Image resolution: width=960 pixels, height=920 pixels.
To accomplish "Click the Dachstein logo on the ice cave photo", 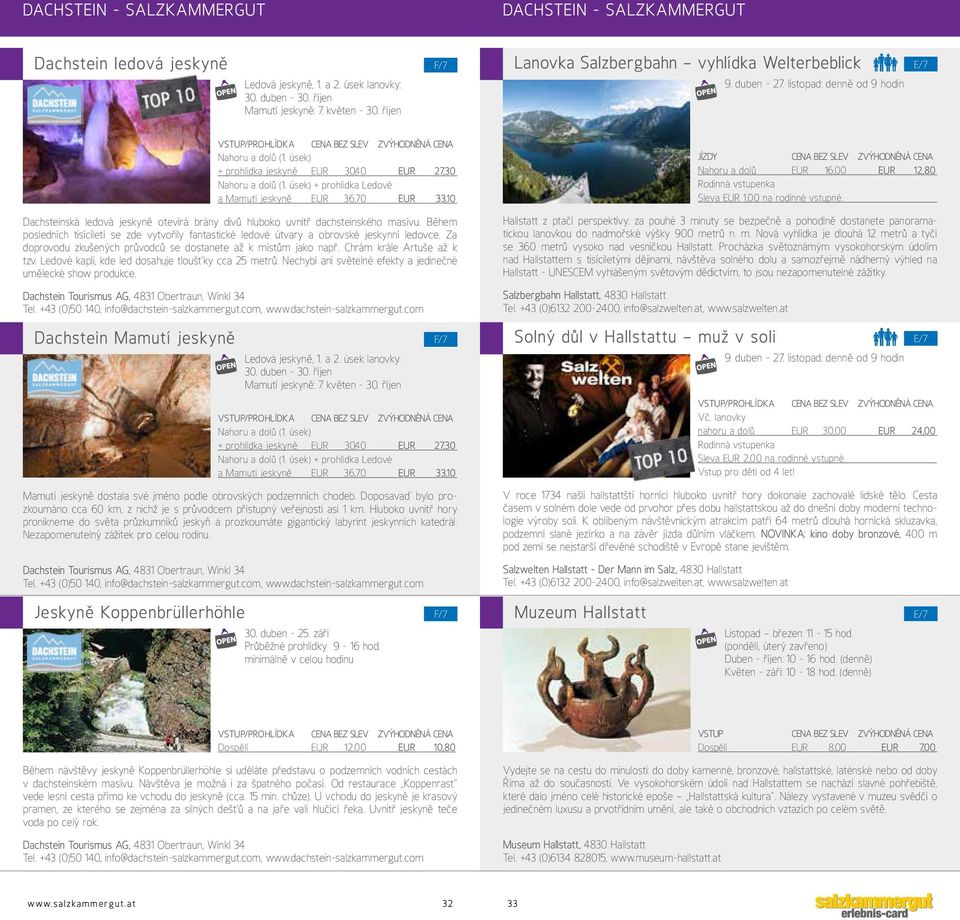I will click(54, 106).
